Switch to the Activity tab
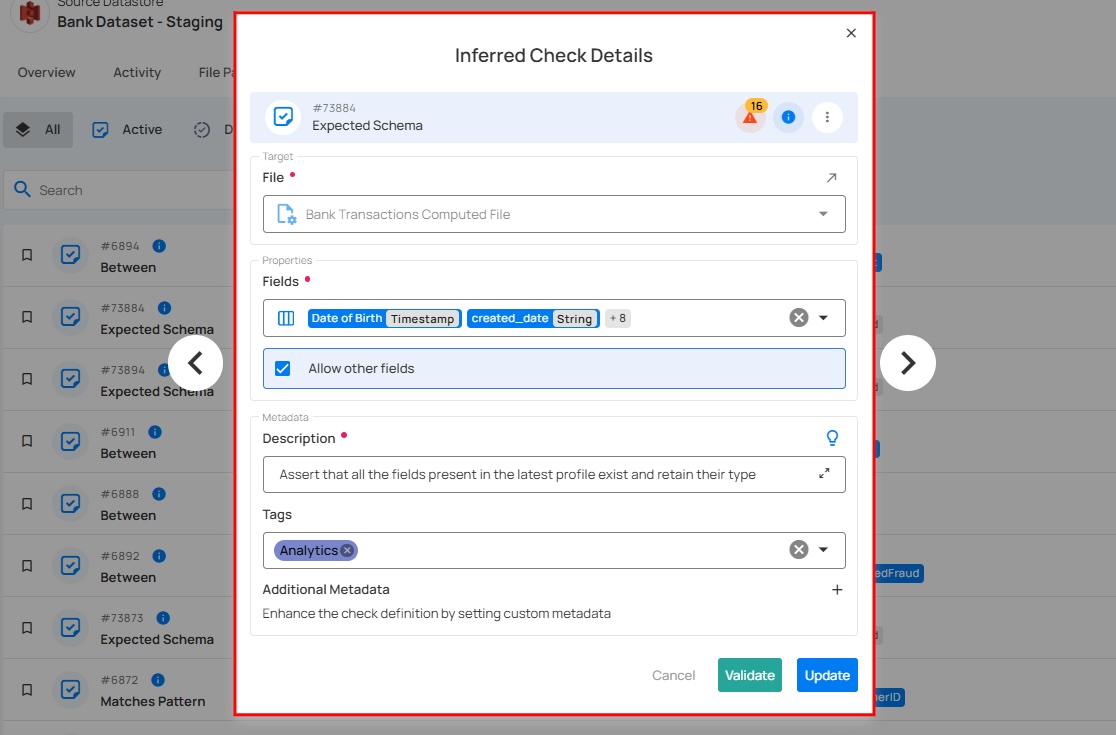Image resolution: width=1116 pixels, height=735 pixels. [x=136, y=72]
